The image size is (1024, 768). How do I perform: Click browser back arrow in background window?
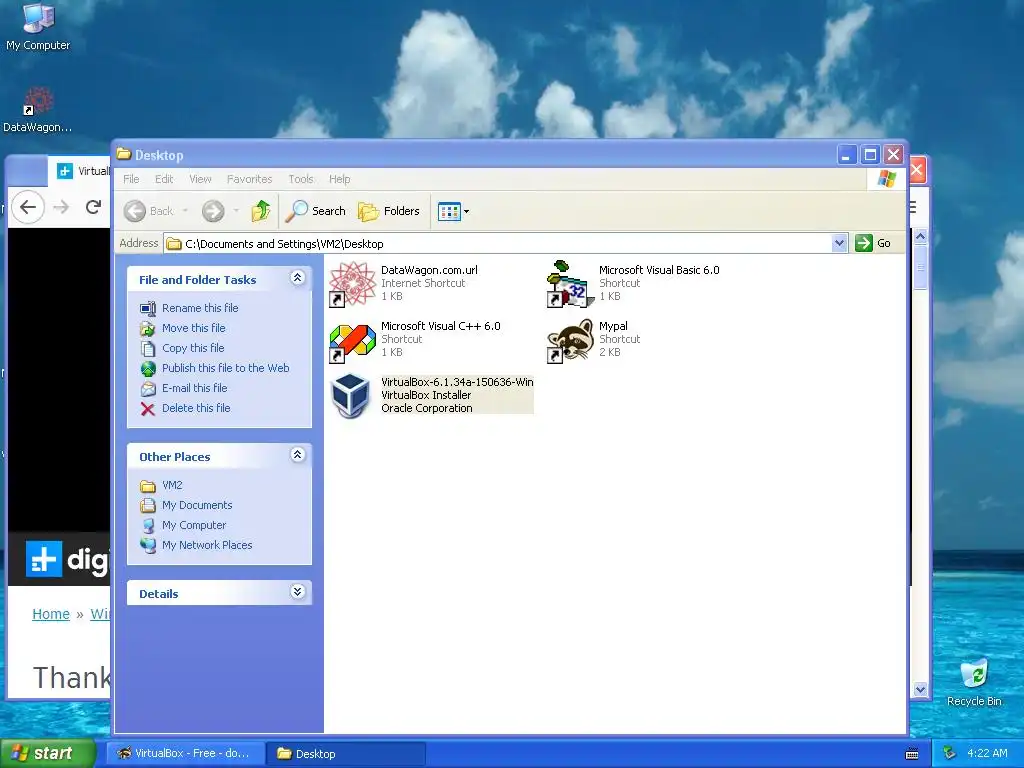pyautogui.click(x=27, y=208)
